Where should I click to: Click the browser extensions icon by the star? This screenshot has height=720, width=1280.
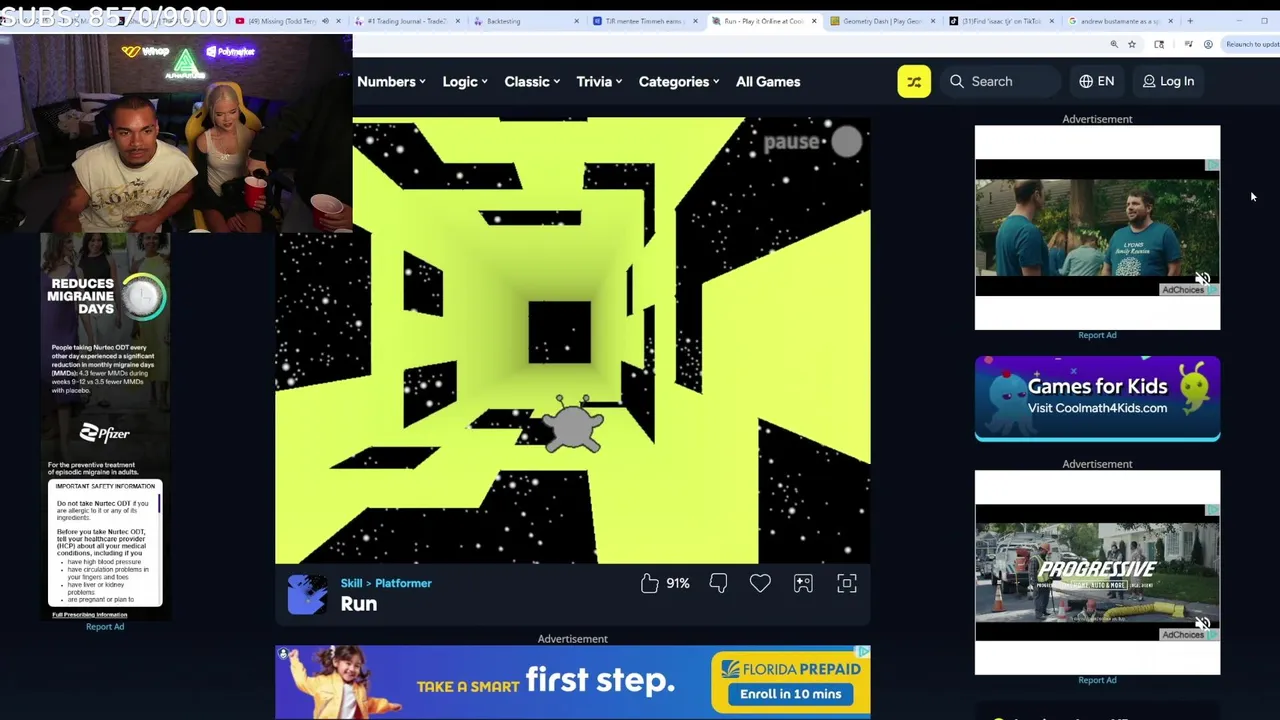pos(1159,44)
